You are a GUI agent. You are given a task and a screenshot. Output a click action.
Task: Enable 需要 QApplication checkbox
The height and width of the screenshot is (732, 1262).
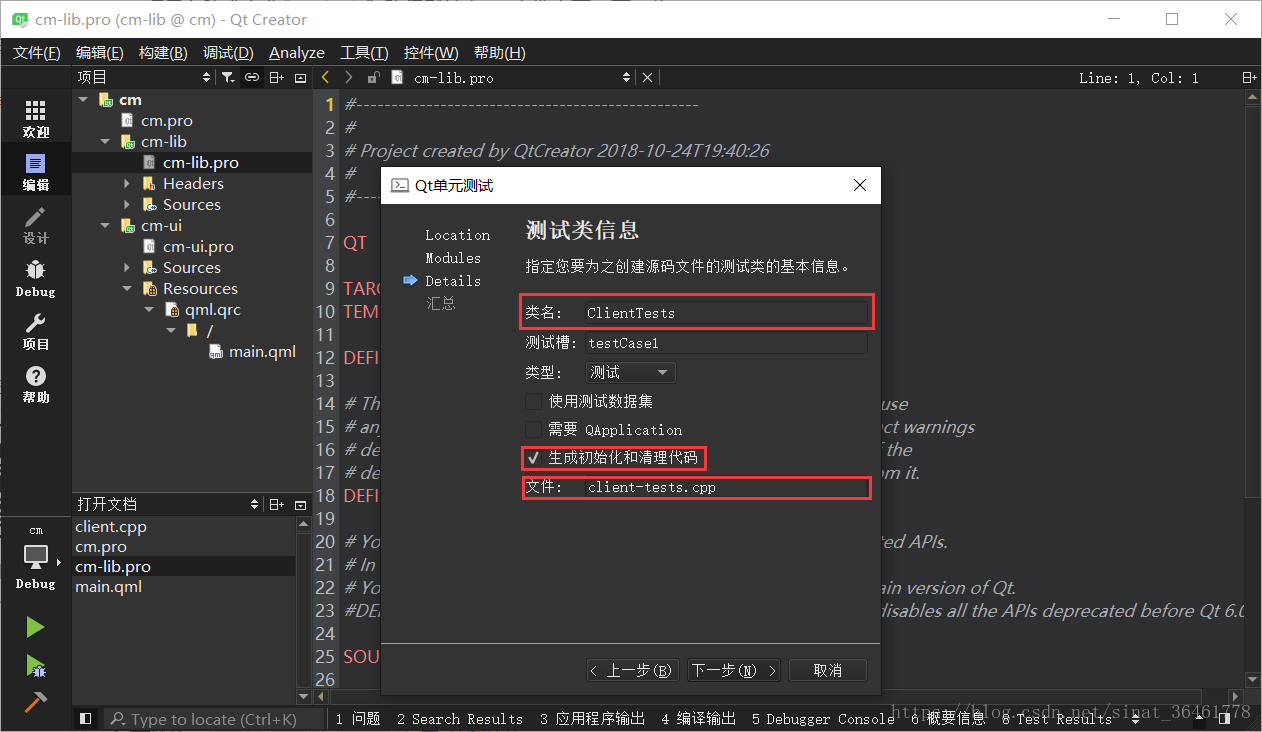[534, 429]
